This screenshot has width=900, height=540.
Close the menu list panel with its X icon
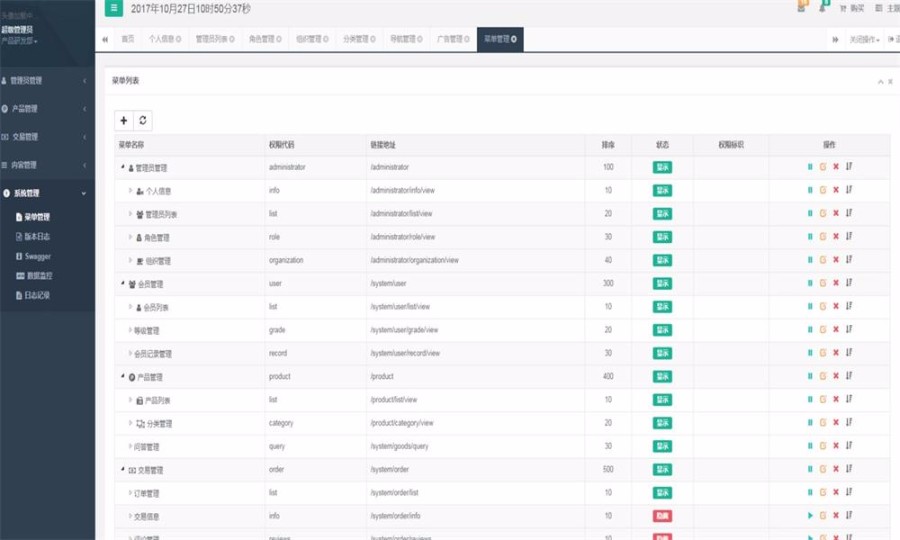coord(890,81)
